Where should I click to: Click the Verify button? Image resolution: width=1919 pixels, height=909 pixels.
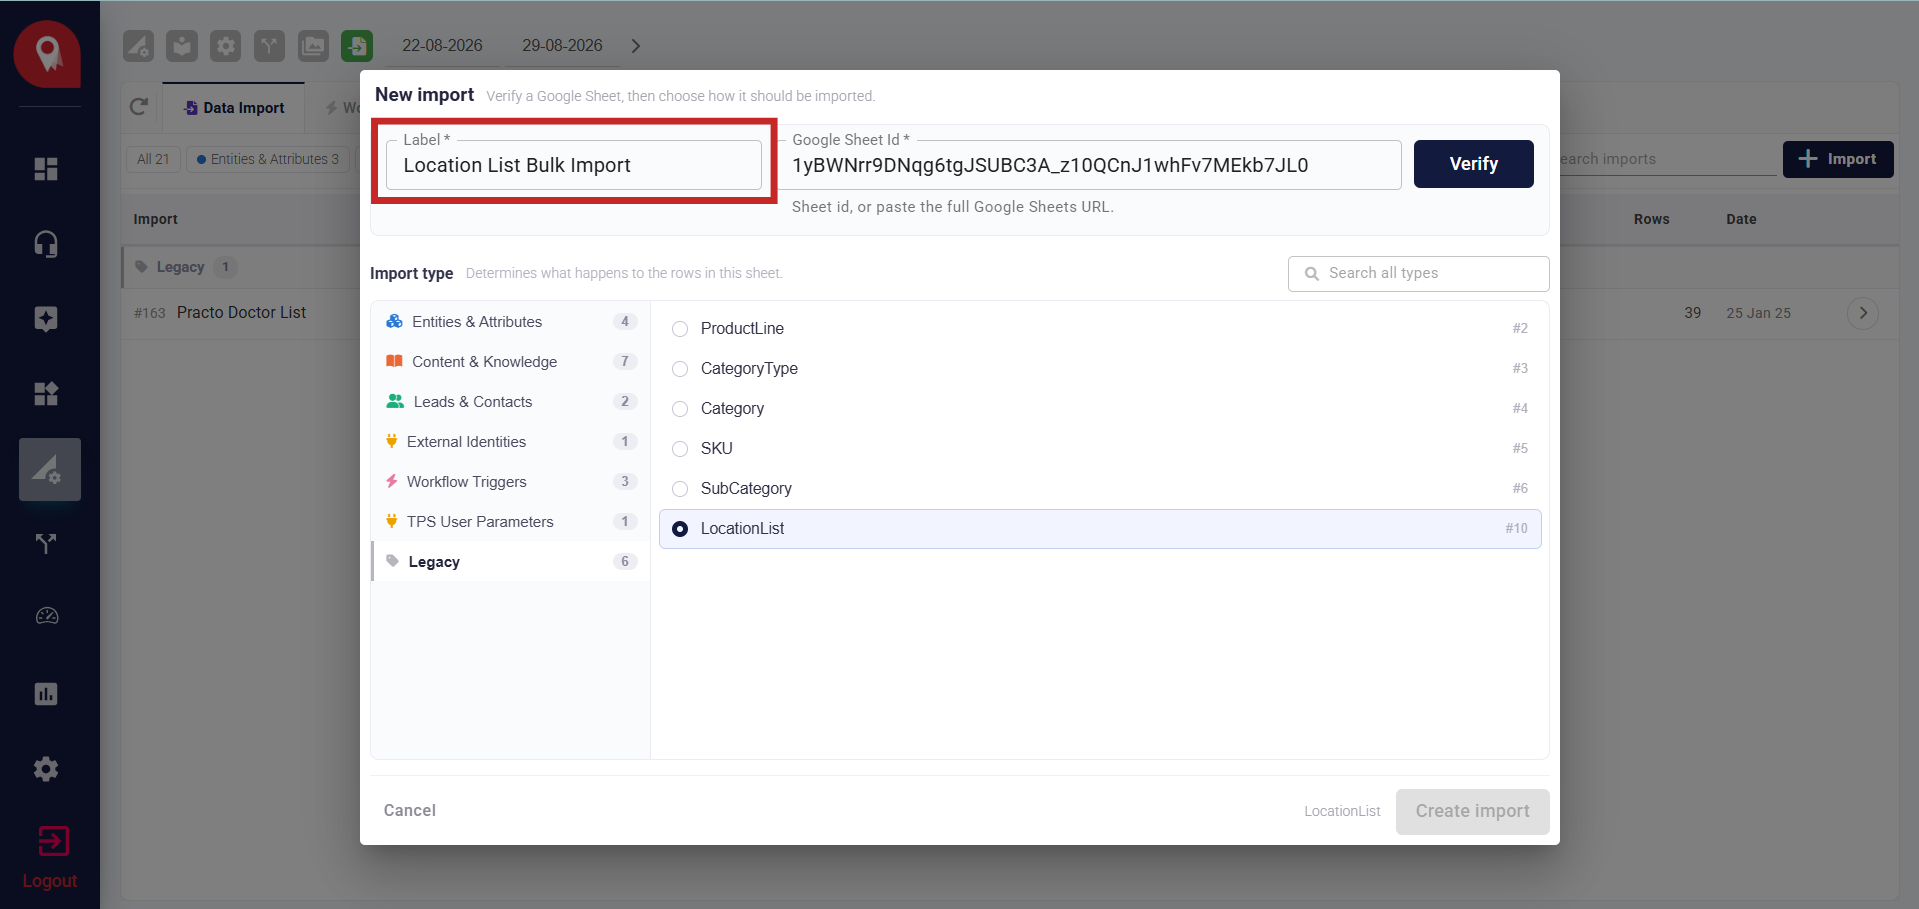1473,164
